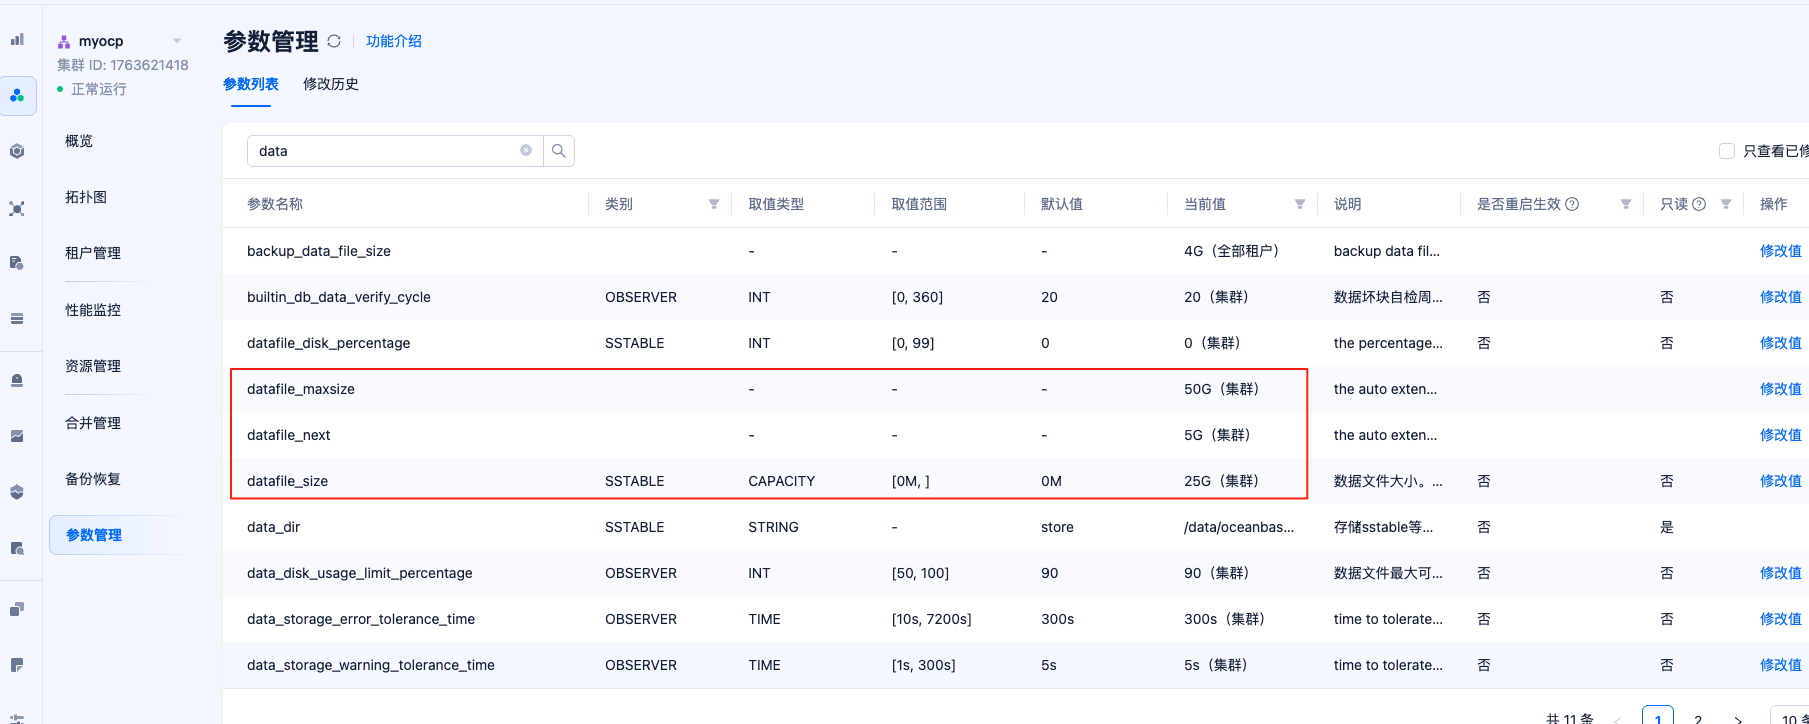Expand the myocp cluster dropdown

(177, 41)
